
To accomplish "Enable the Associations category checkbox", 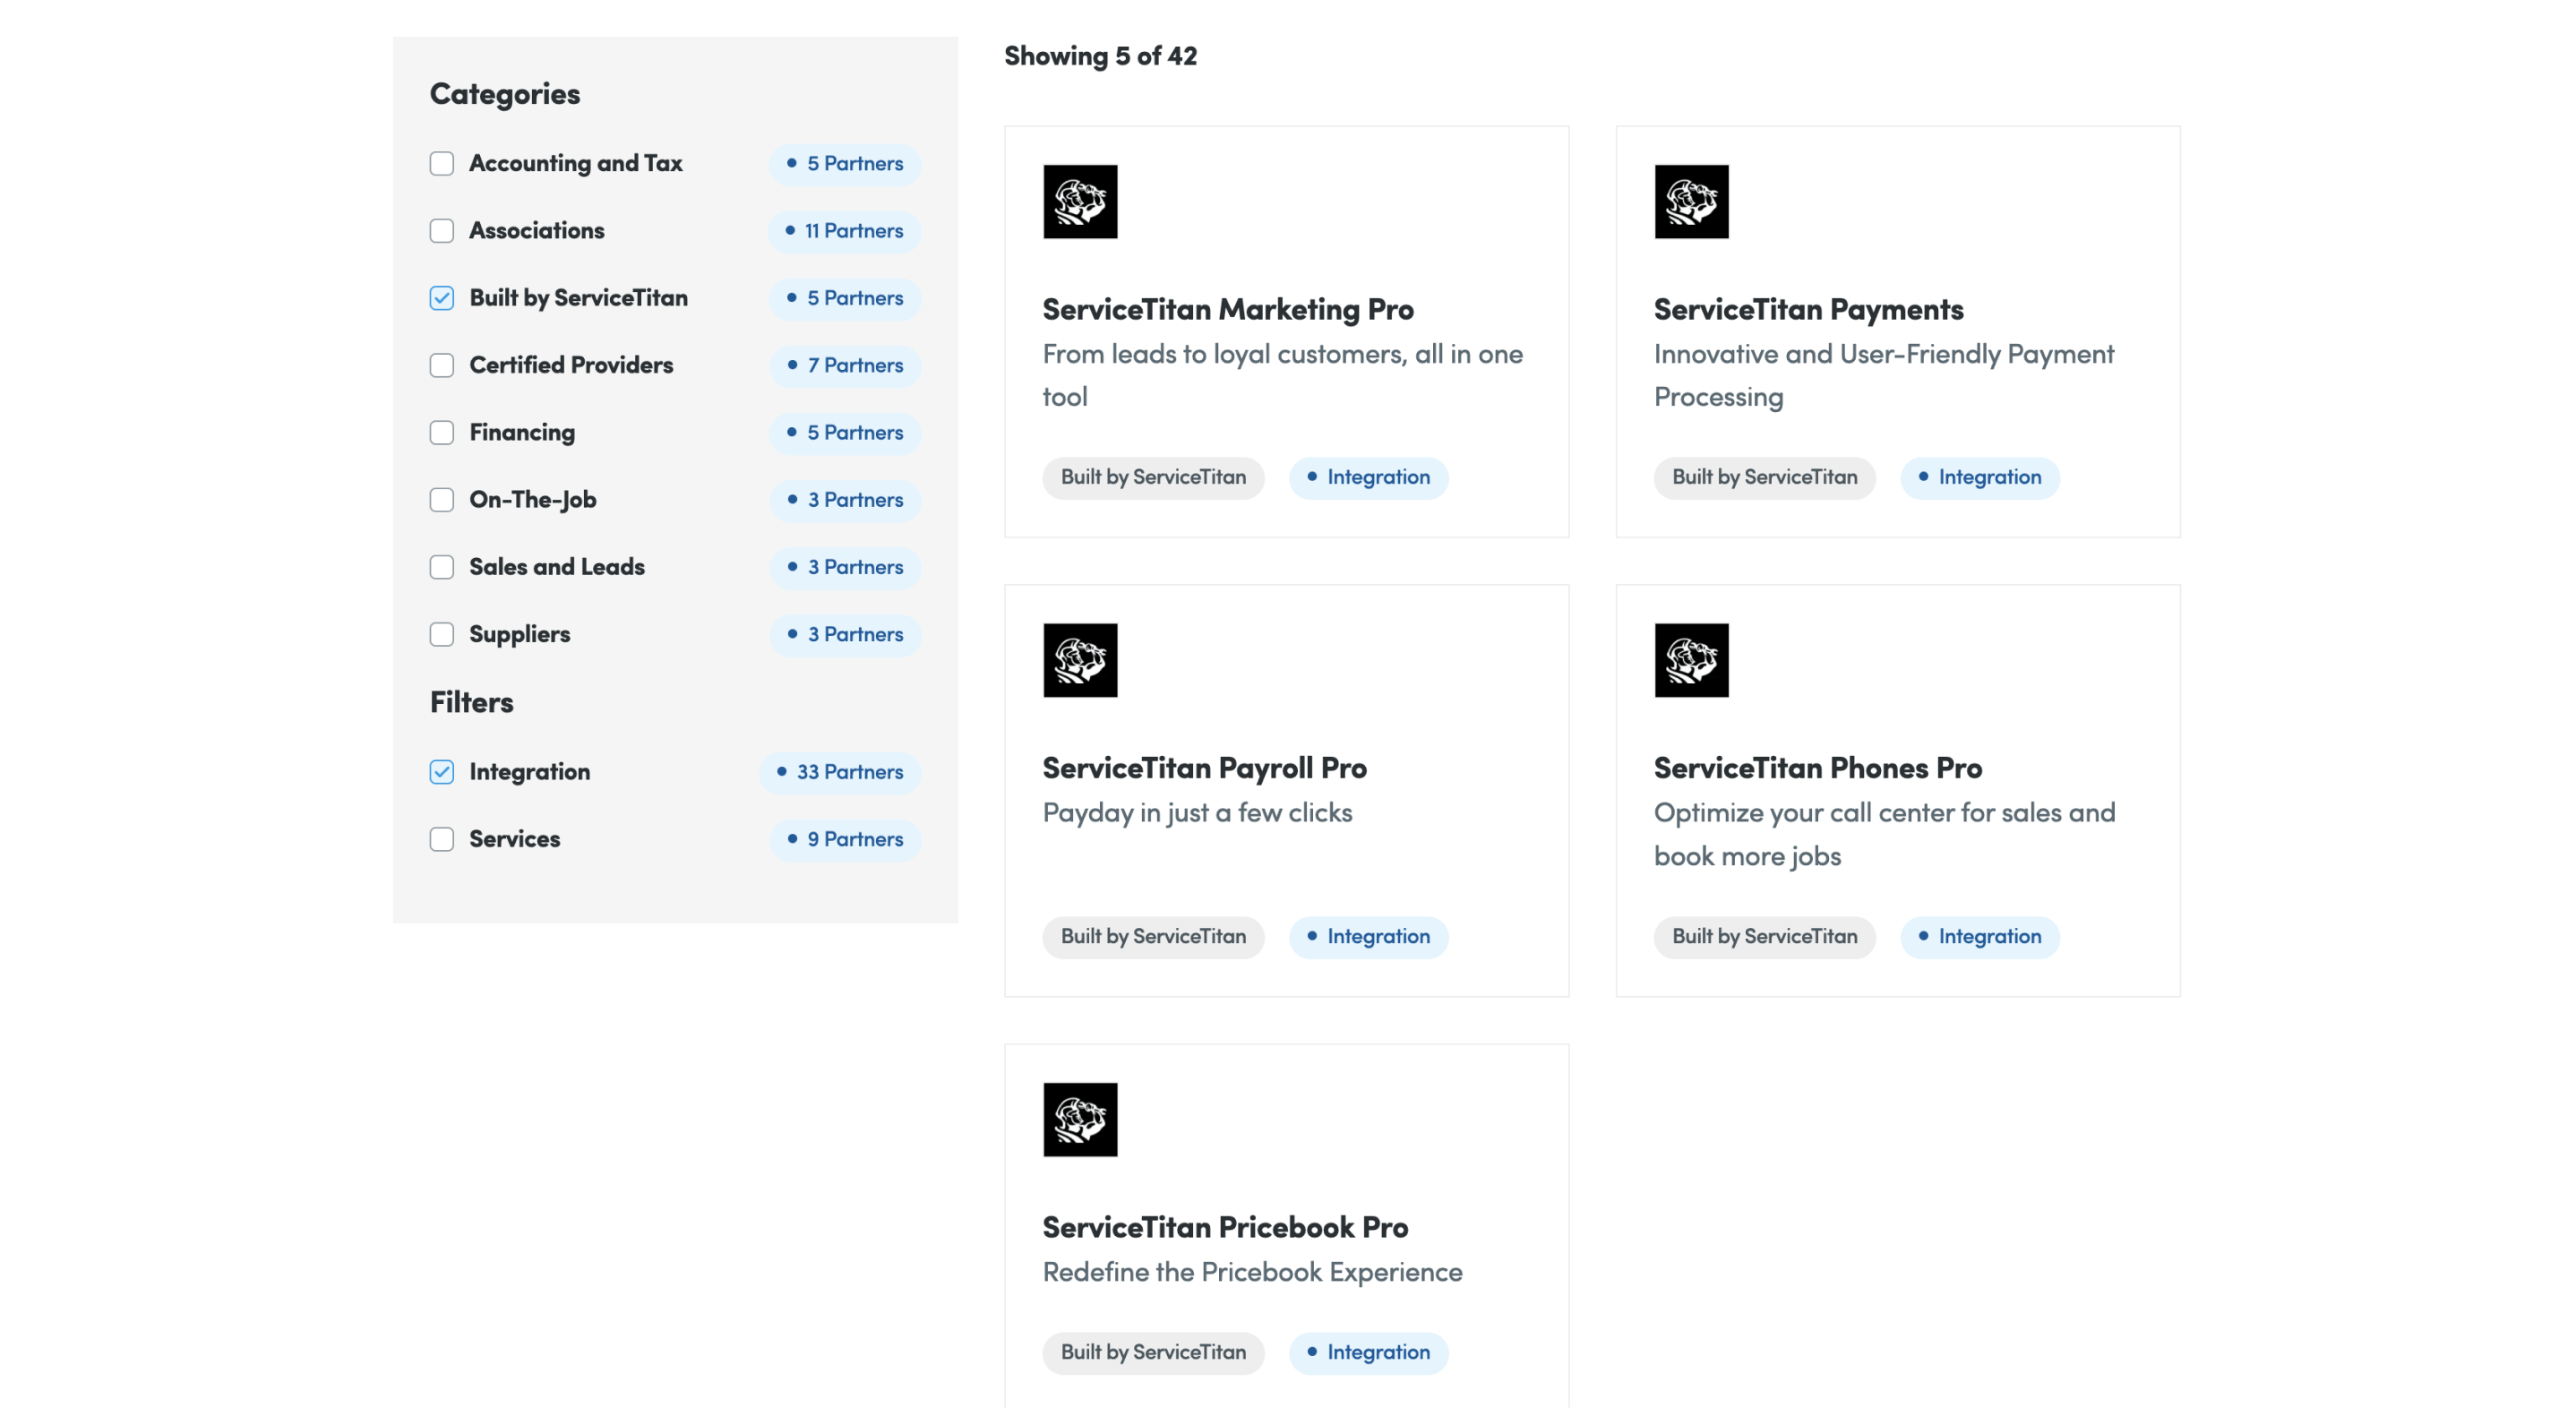I will [442, 230].
